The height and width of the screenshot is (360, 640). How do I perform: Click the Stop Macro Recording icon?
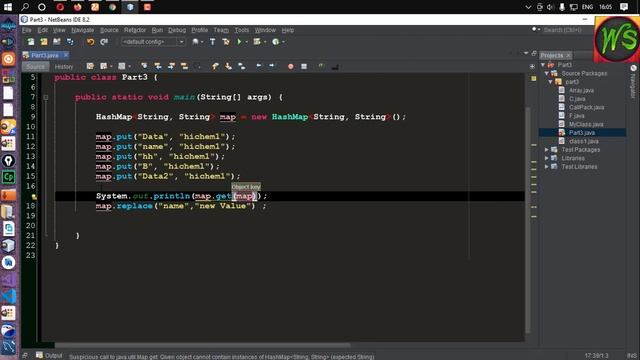click(304, 66)
